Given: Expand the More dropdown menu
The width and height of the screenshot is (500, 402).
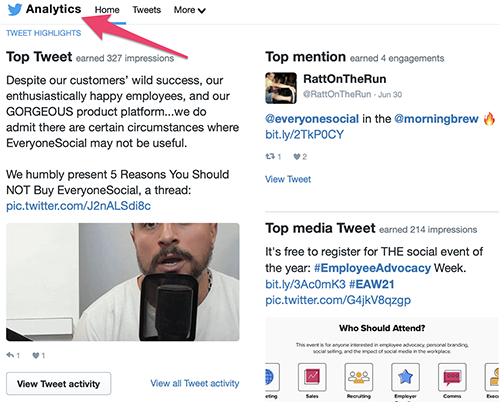Looking at the screenshot, I should [189, 10].
